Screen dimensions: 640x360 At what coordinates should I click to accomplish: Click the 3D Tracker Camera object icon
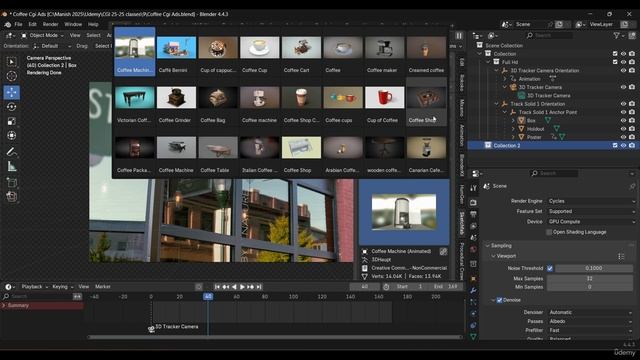coord(513,87)
